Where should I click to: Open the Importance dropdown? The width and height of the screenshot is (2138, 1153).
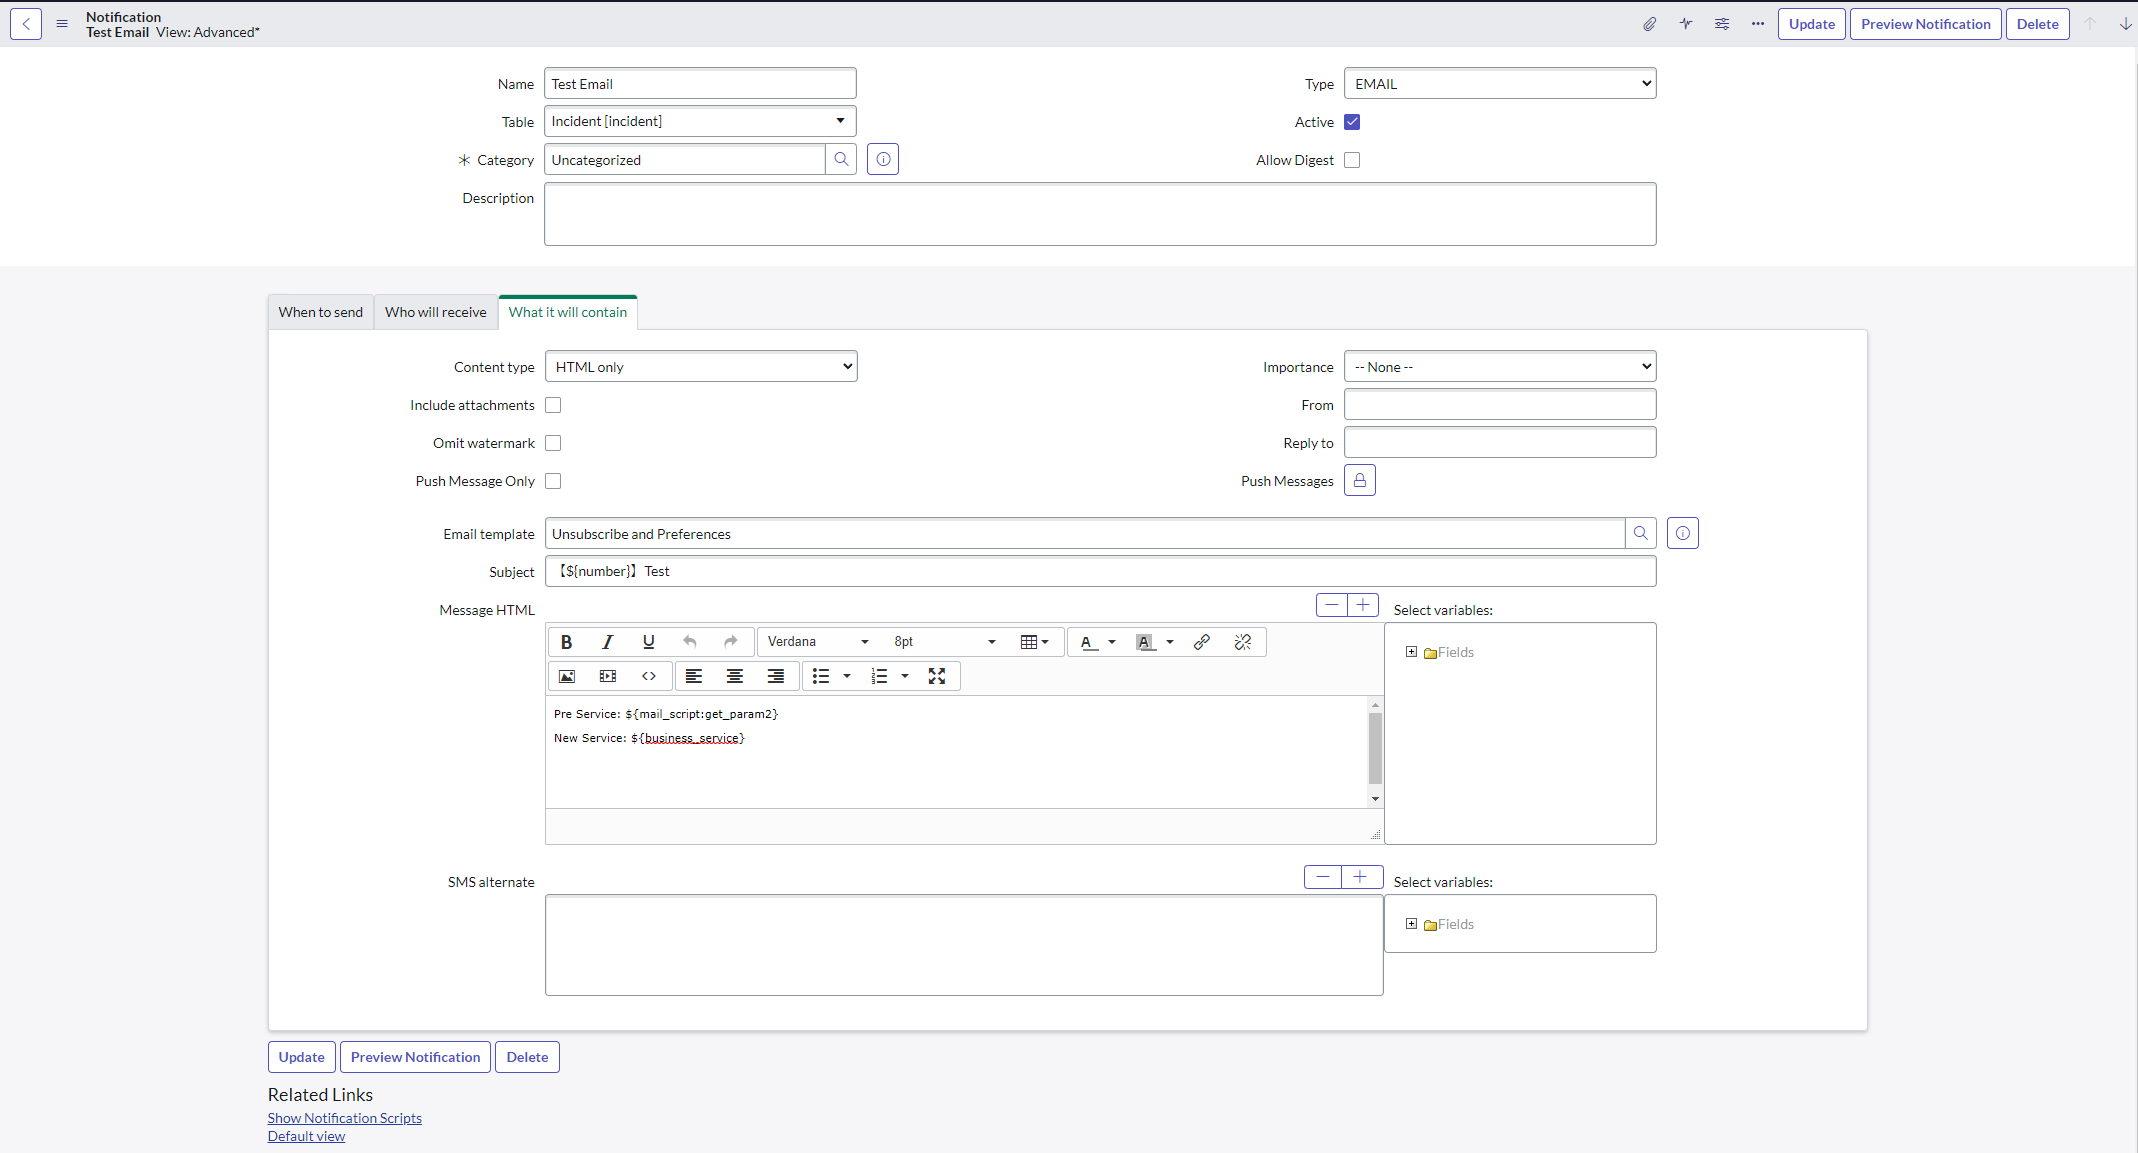click(1499, 367)
